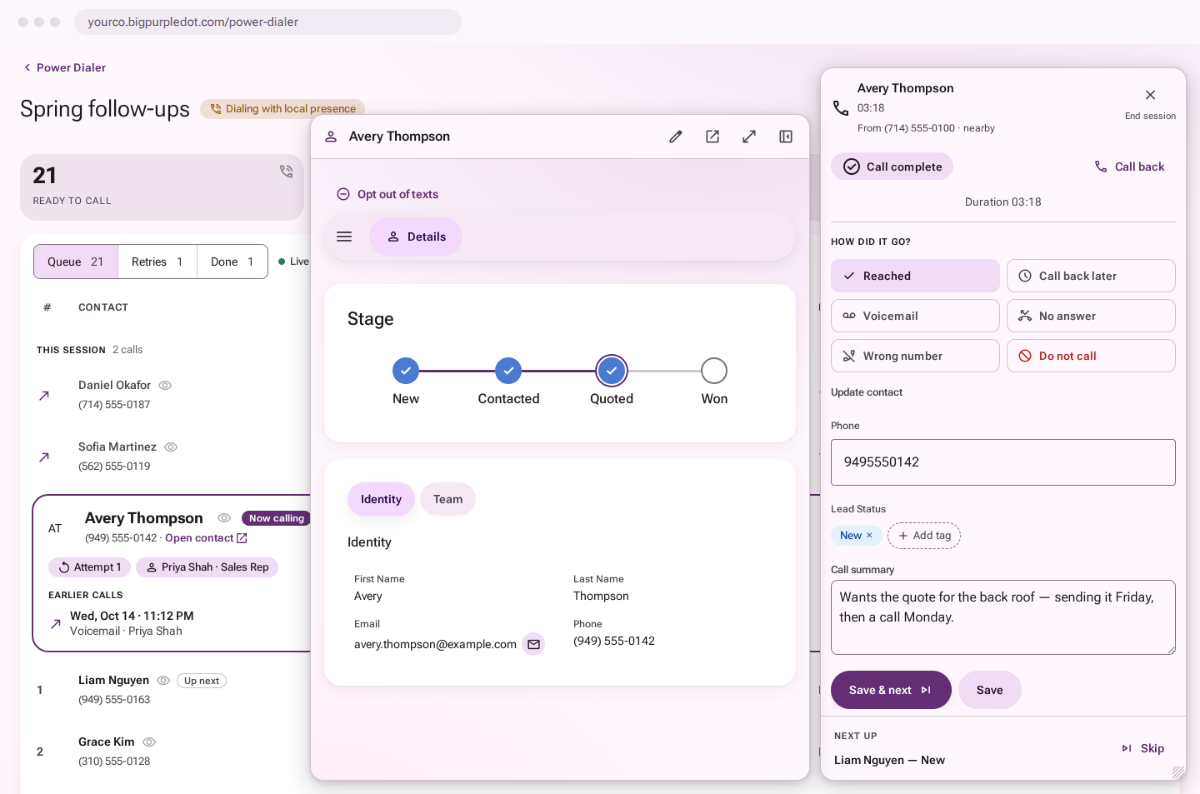Viewport: 1200px width, 794px height.
Task: Click the Call complete status chip
Action: [892, 167]
